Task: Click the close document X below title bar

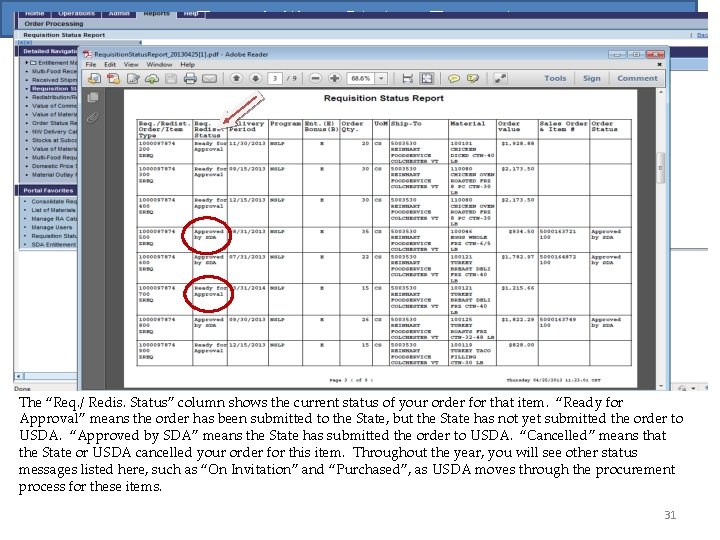Action: 659,65
